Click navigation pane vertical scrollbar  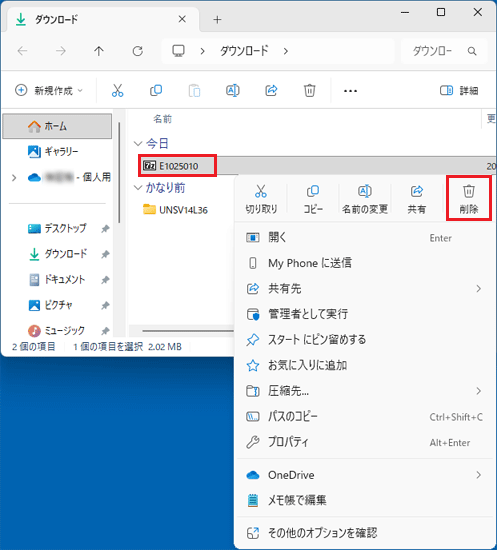119,173
